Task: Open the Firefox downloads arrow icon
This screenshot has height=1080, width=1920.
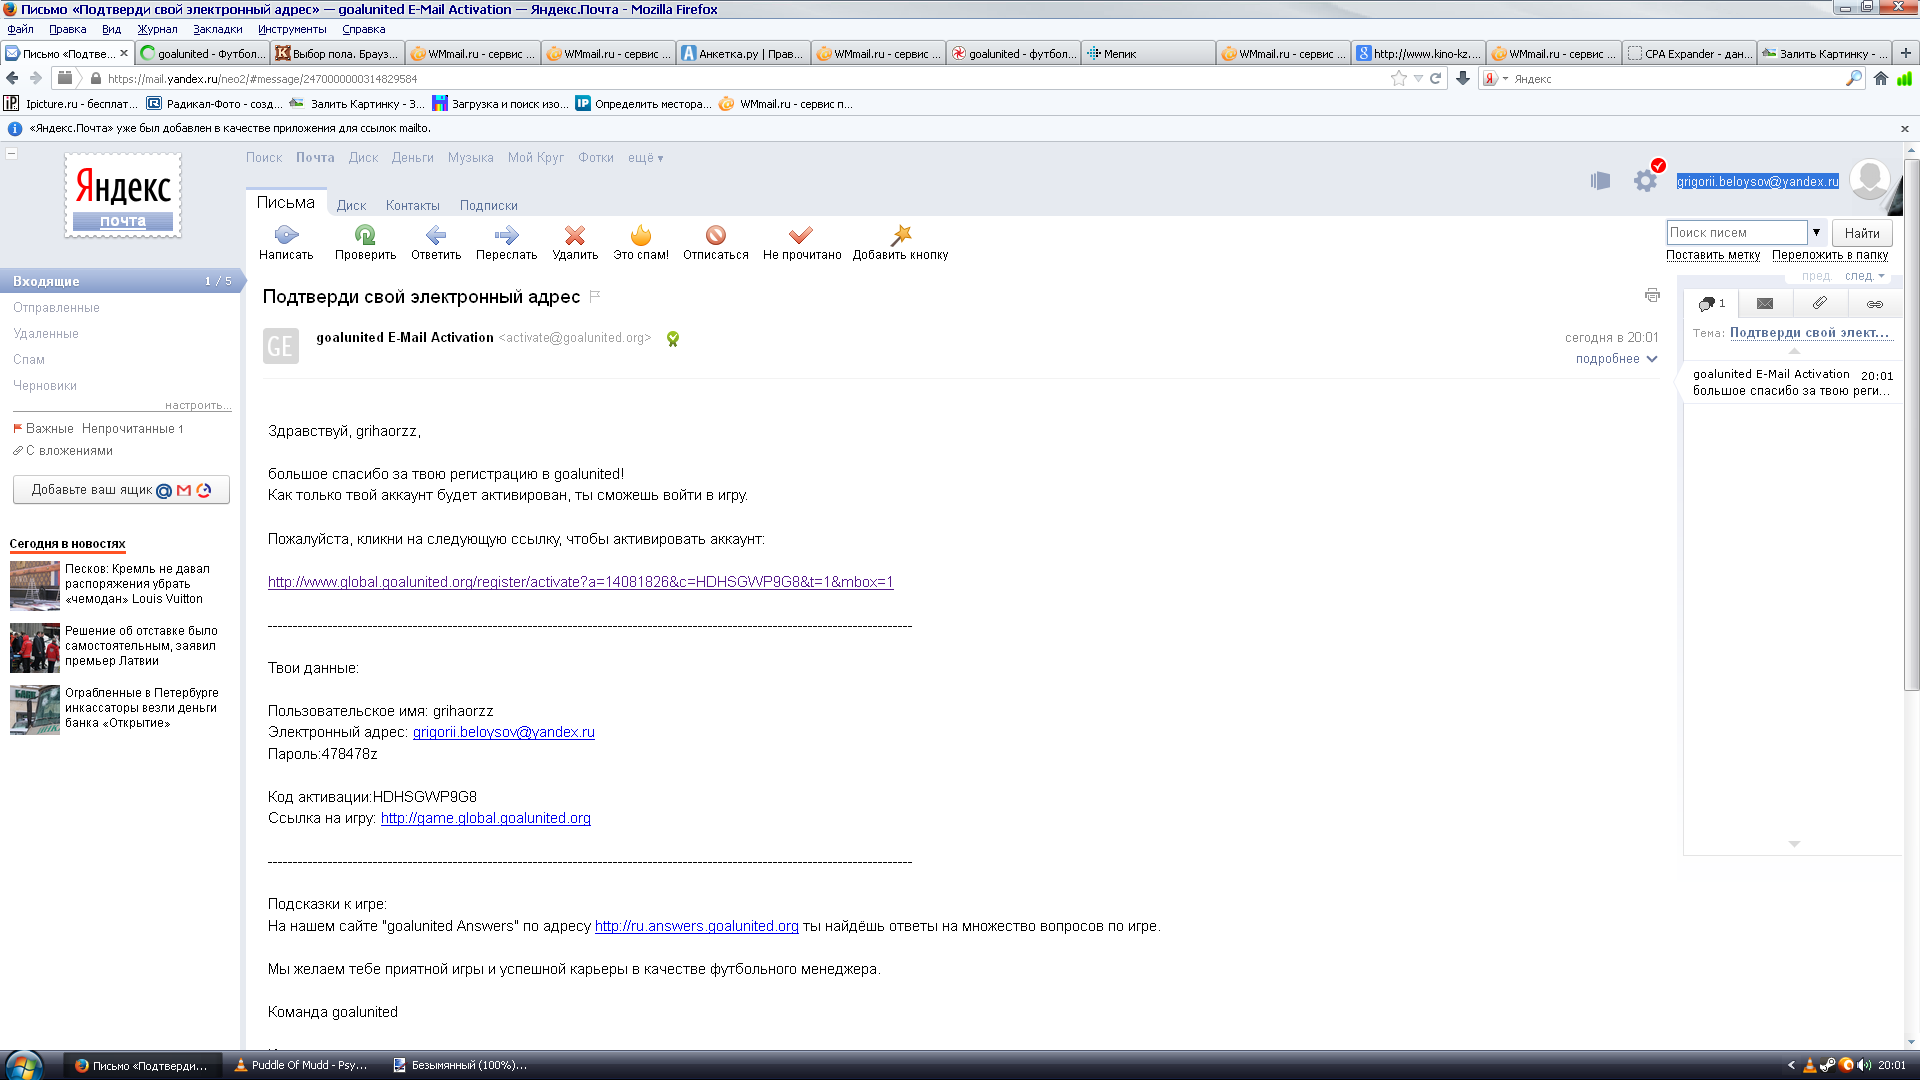Action: tap(1463, 78)
